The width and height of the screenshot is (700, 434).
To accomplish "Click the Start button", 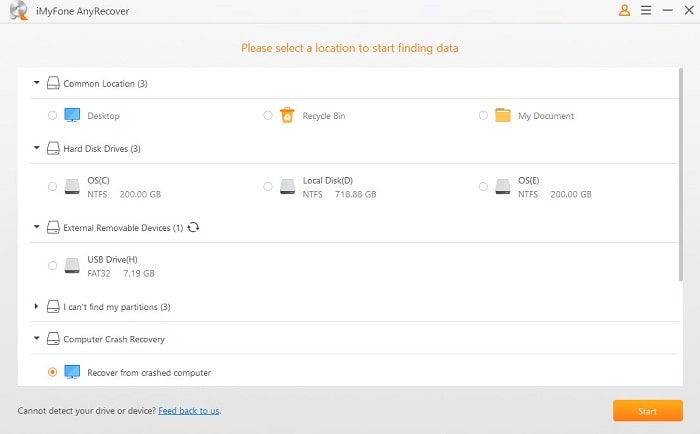I will pos(647,411).
